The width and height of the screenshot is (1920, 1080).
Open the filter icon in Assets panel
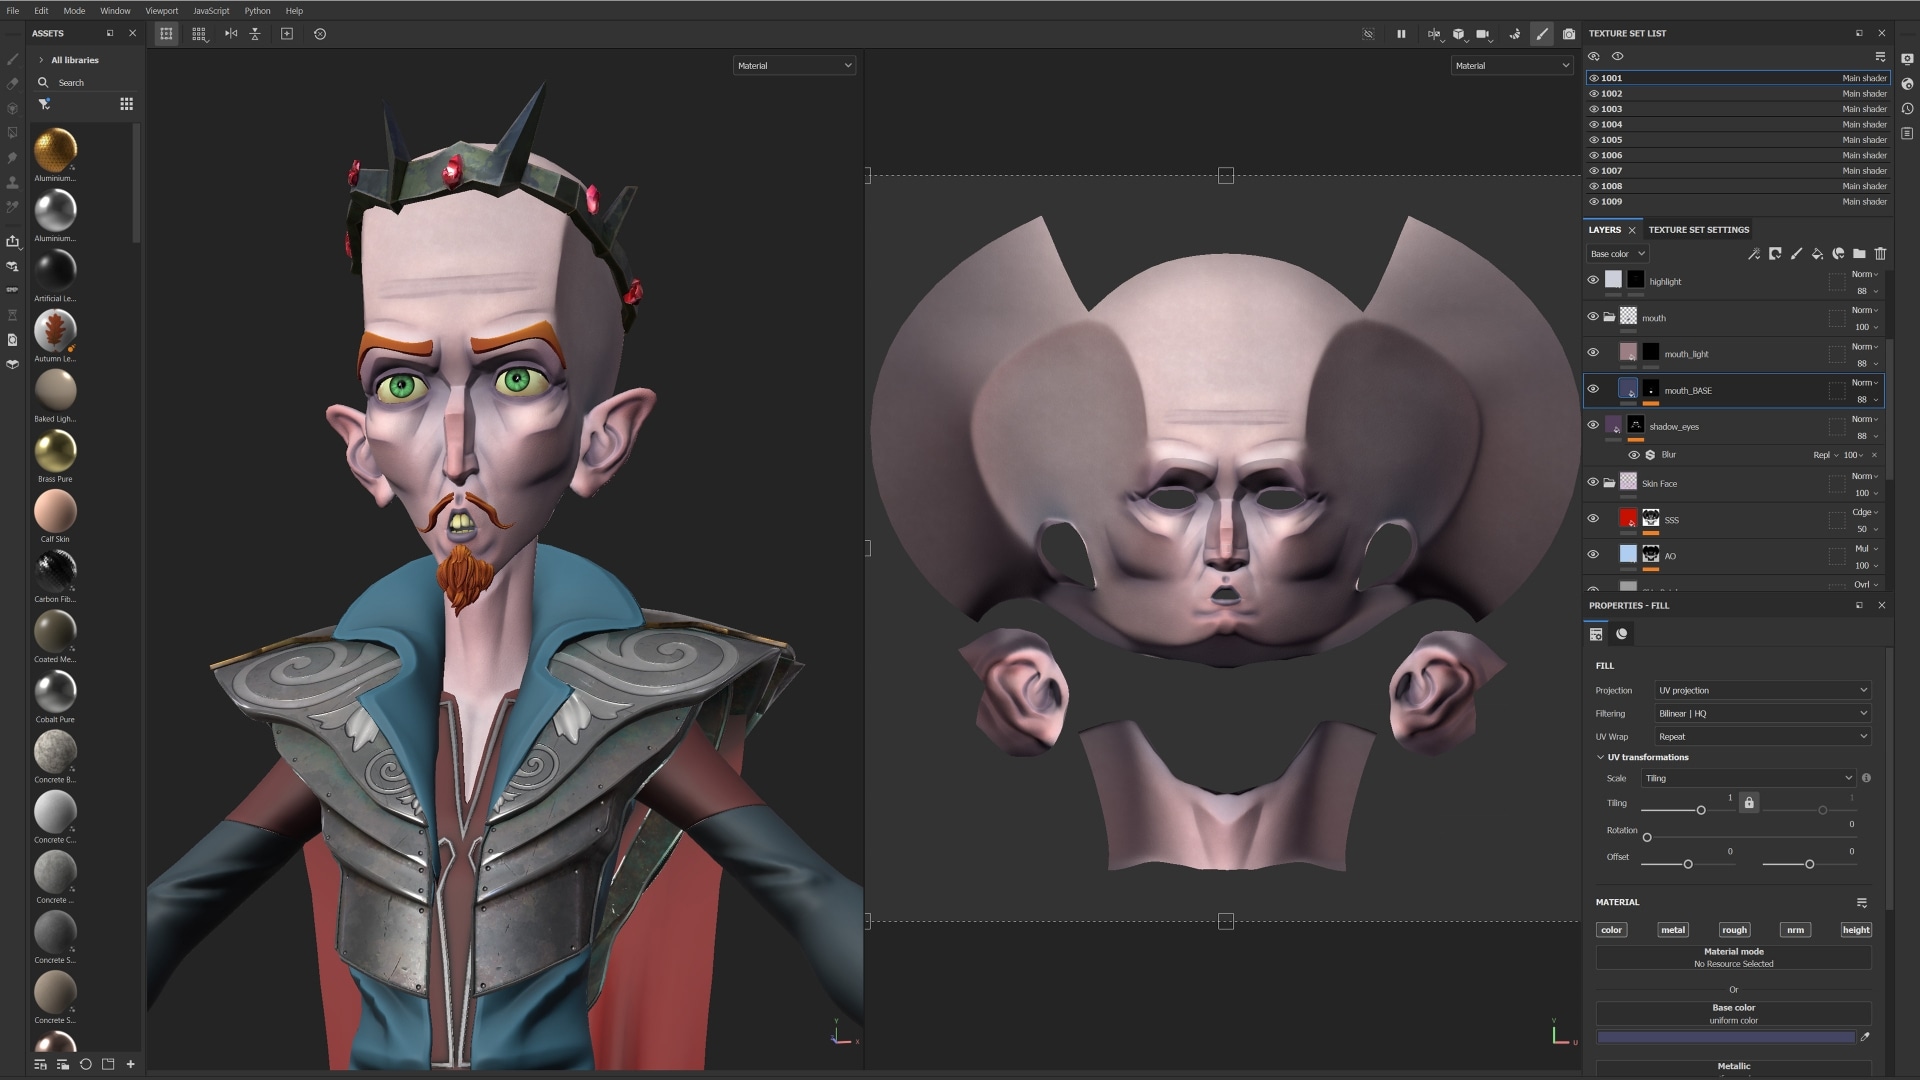pos(44,104)
